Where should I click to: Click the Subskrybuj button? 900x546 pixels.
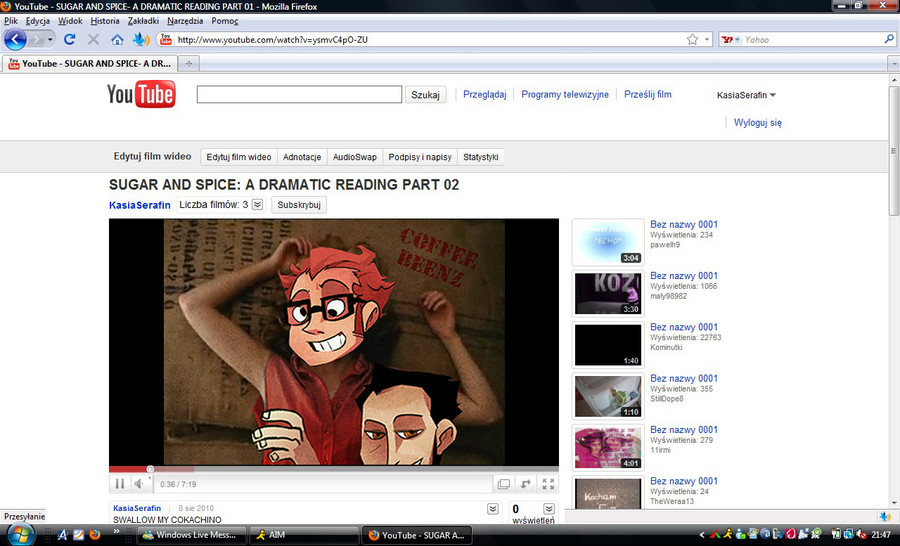tap(298, 205)
